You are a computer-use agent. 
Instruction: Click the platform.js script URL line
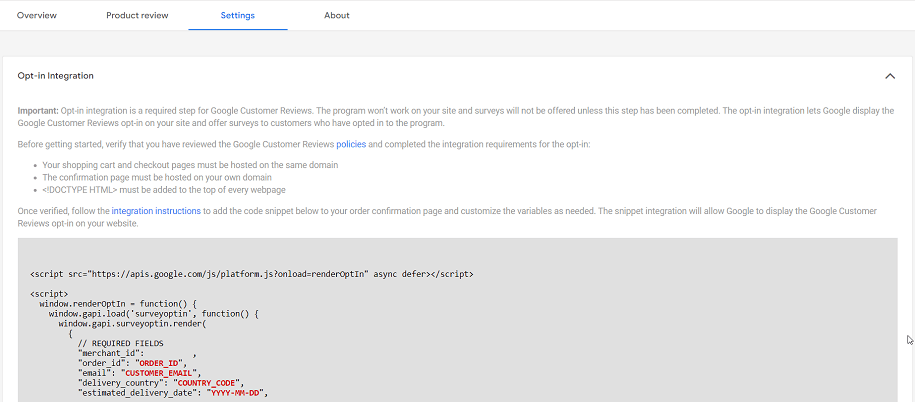(x=251, y=273)
